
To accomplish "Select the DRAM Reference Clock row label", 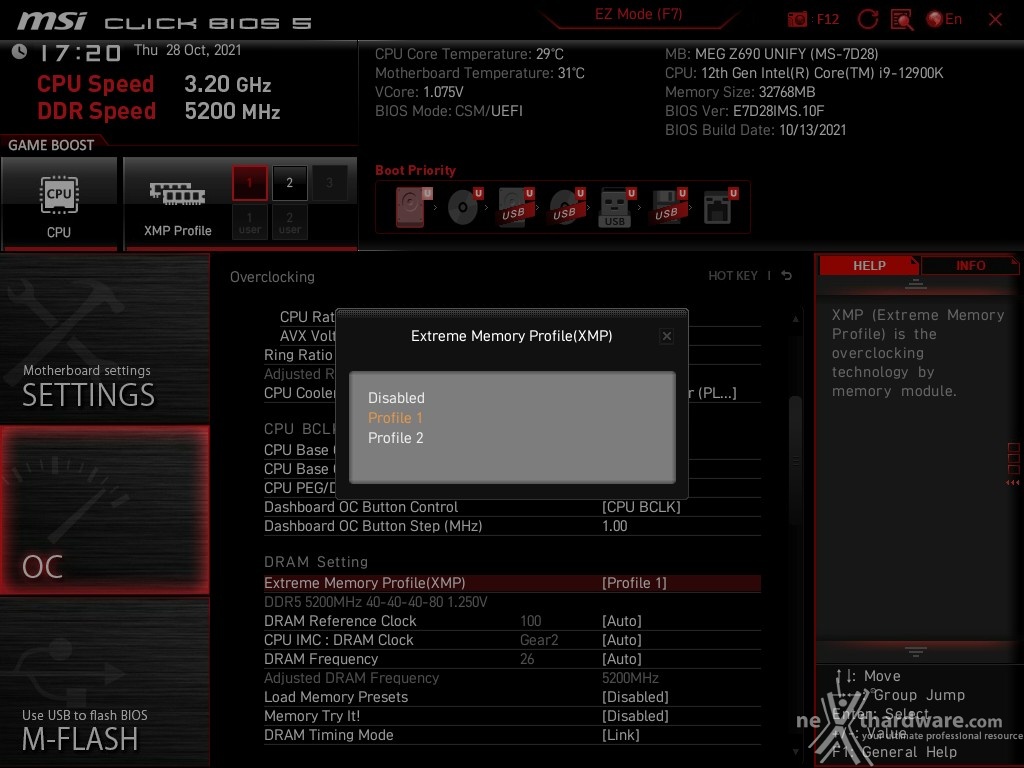I will (340, 621).
